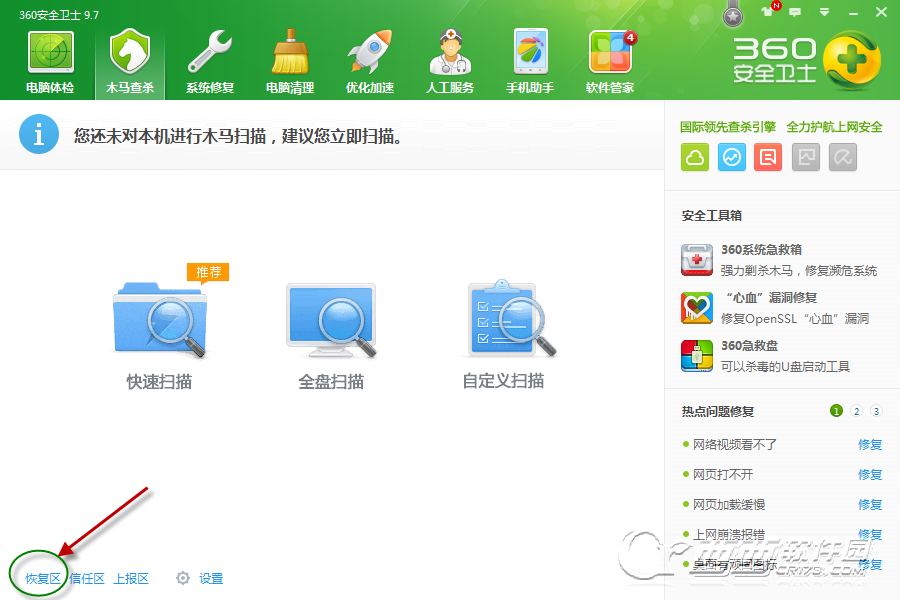Open 优化加速 rocket speedup module
The width and height of the screenshot is (900, 600).
(370, 62)
